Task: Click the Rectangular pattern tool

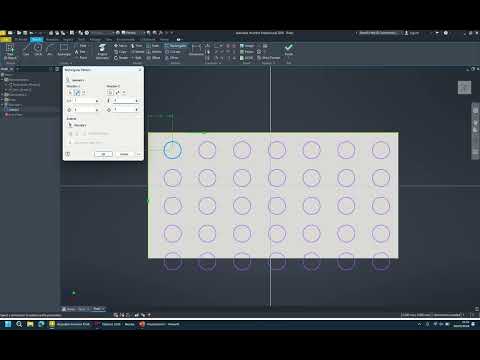Action: point(176,46)
